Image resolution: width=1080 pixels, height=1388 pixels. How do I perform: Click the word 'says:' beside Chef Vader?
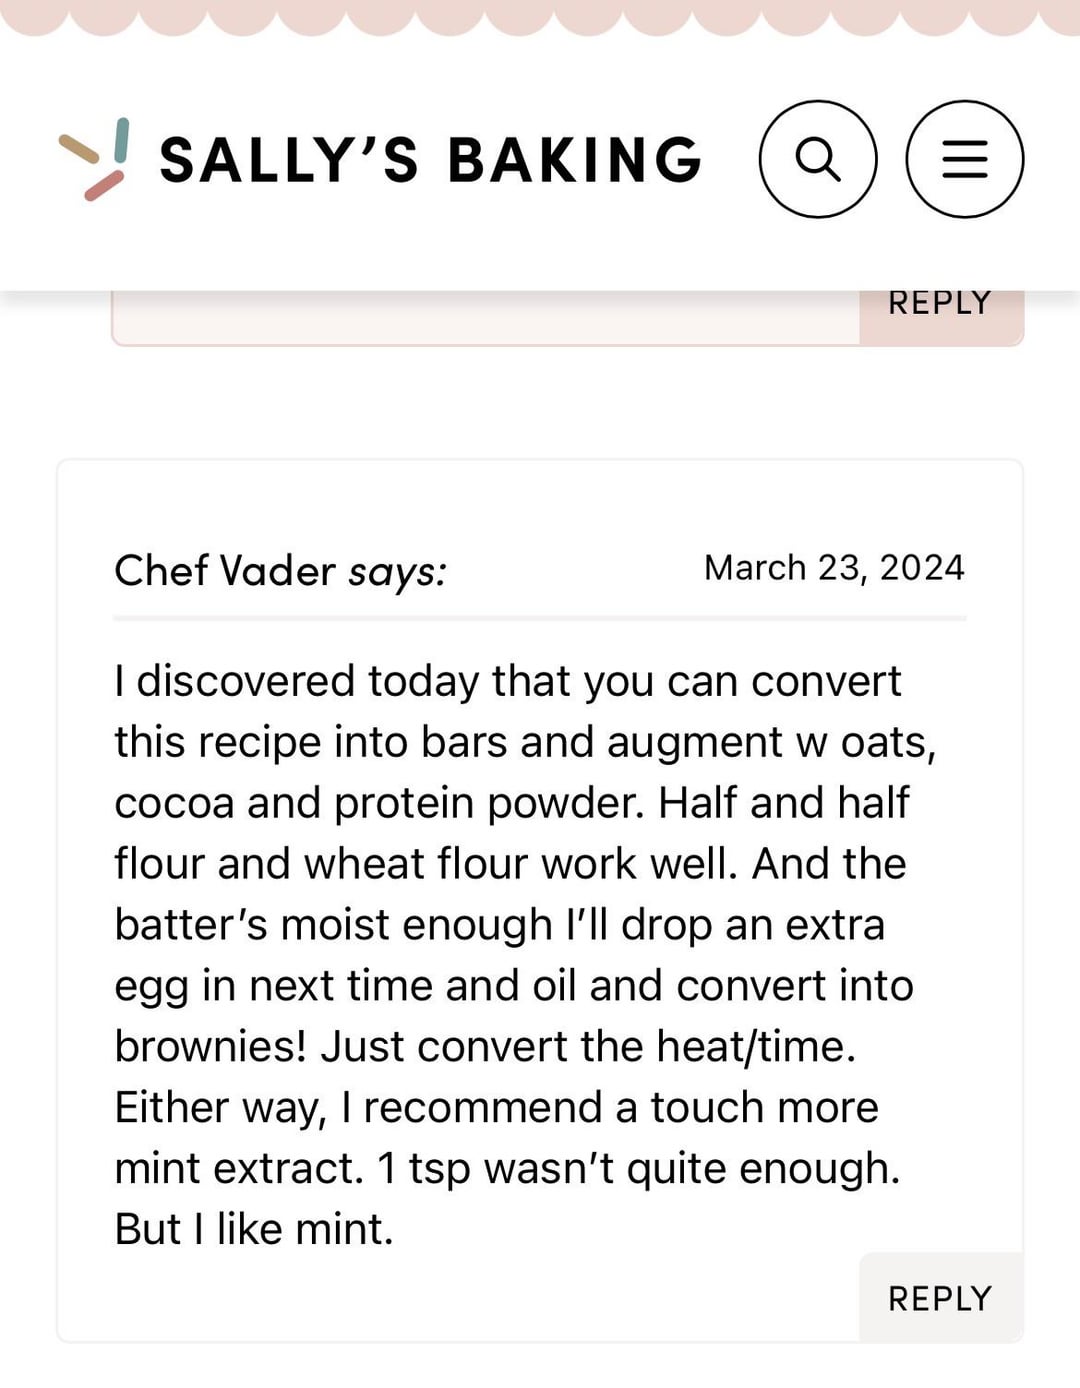pyautogui.click(x=397, y=572)
